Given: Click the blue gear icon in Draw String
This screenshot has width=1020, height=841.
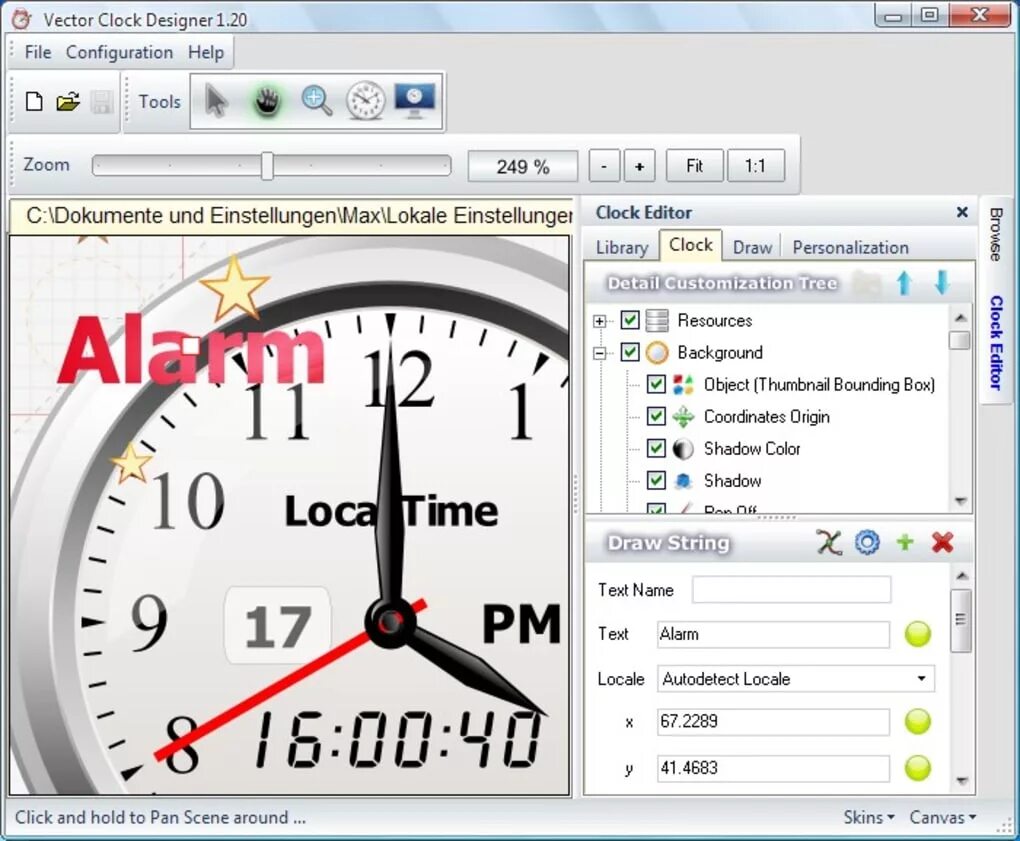Looking at the screenshot, I should 867,542.
